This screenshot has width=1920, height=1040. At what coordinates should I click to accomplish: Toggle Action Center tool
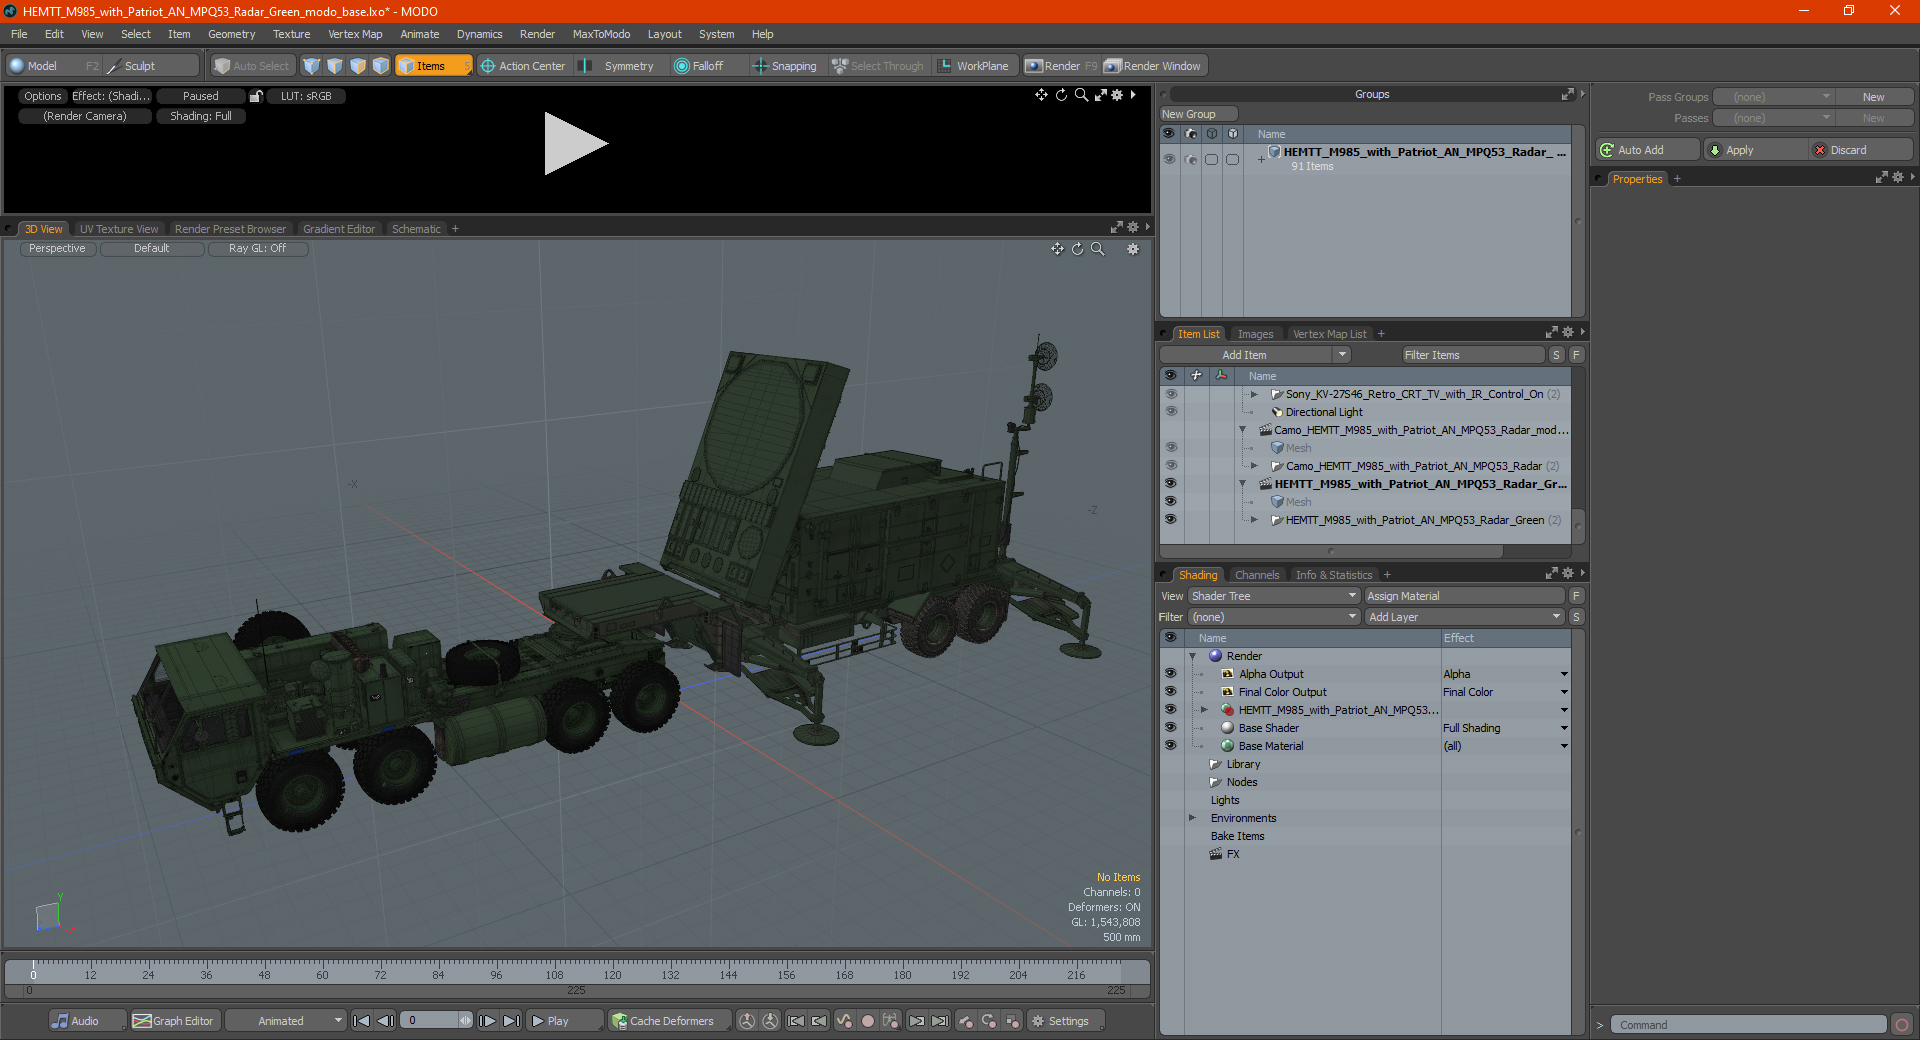coord(524,66)
